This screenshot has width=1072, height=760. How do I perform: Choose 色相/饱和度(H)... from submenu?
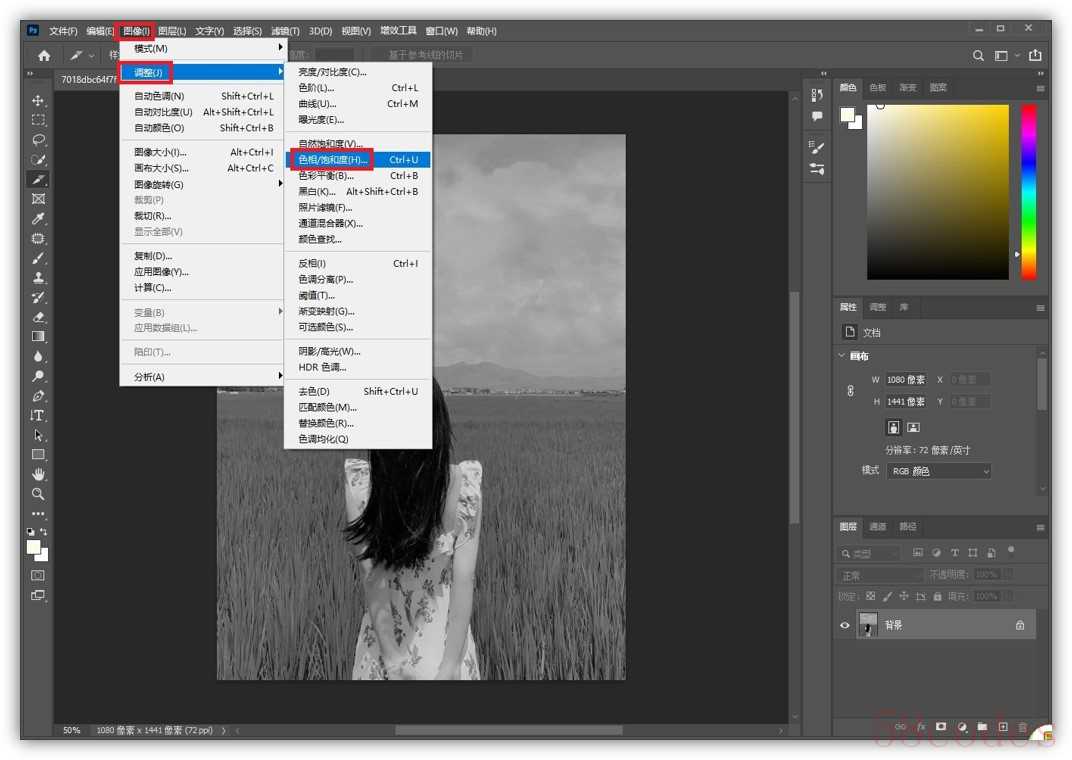[358, 159]
